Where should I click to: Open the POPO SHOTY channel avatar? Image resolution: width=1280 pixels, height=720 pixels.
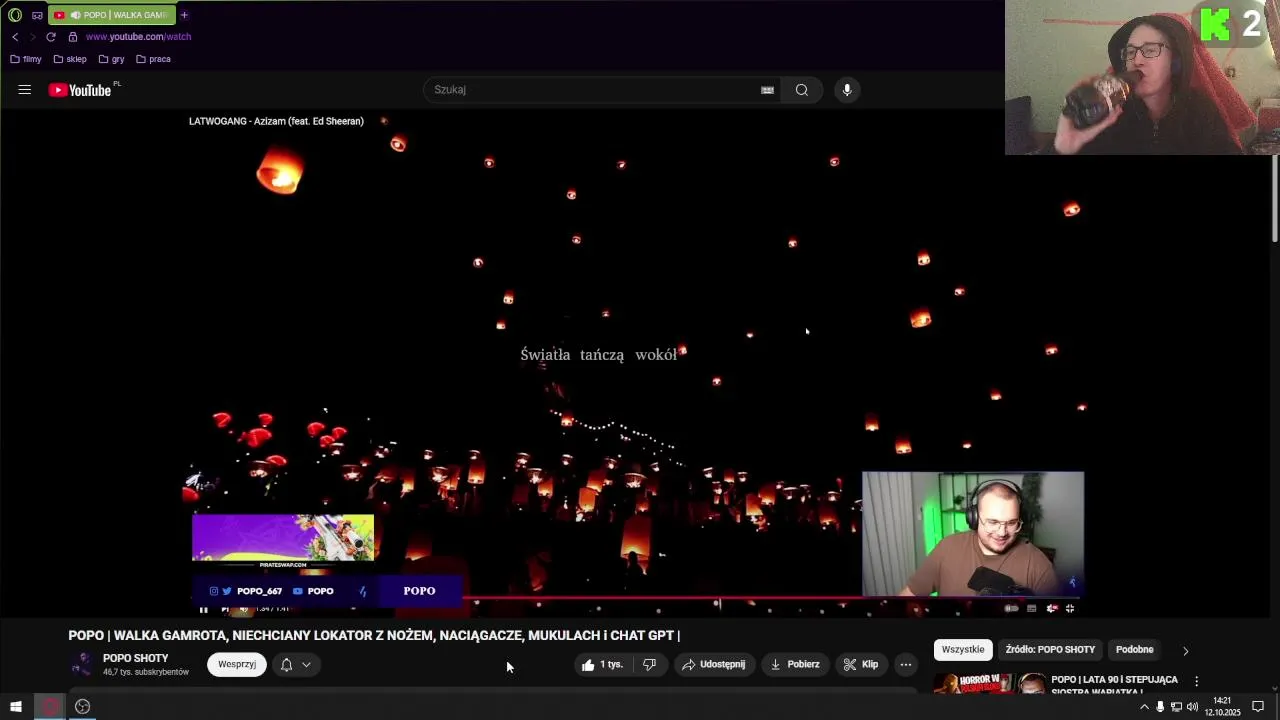pos(81,664)
